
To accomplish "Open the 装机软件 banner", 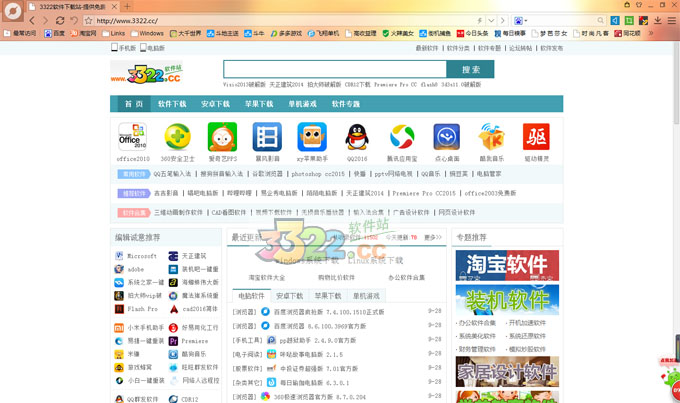I will pos(507,300).
